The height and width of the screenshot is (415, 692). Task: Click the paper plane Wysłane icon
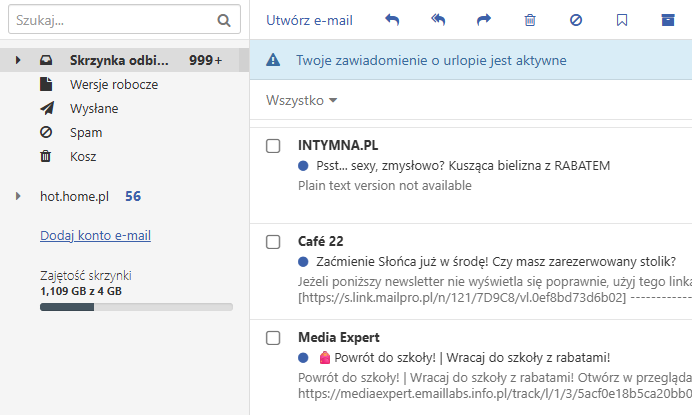47,108
